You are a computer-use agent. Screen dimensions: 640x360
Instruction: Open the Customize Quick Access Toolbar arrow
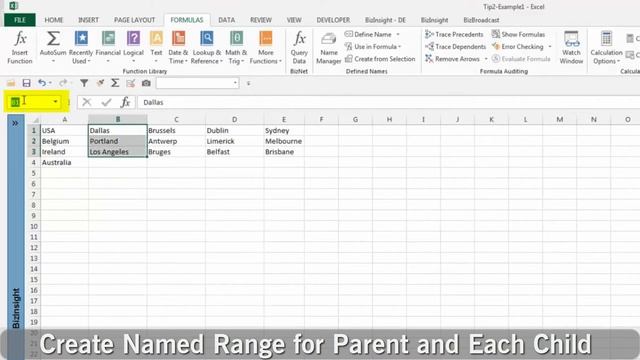tap(248, 83)
